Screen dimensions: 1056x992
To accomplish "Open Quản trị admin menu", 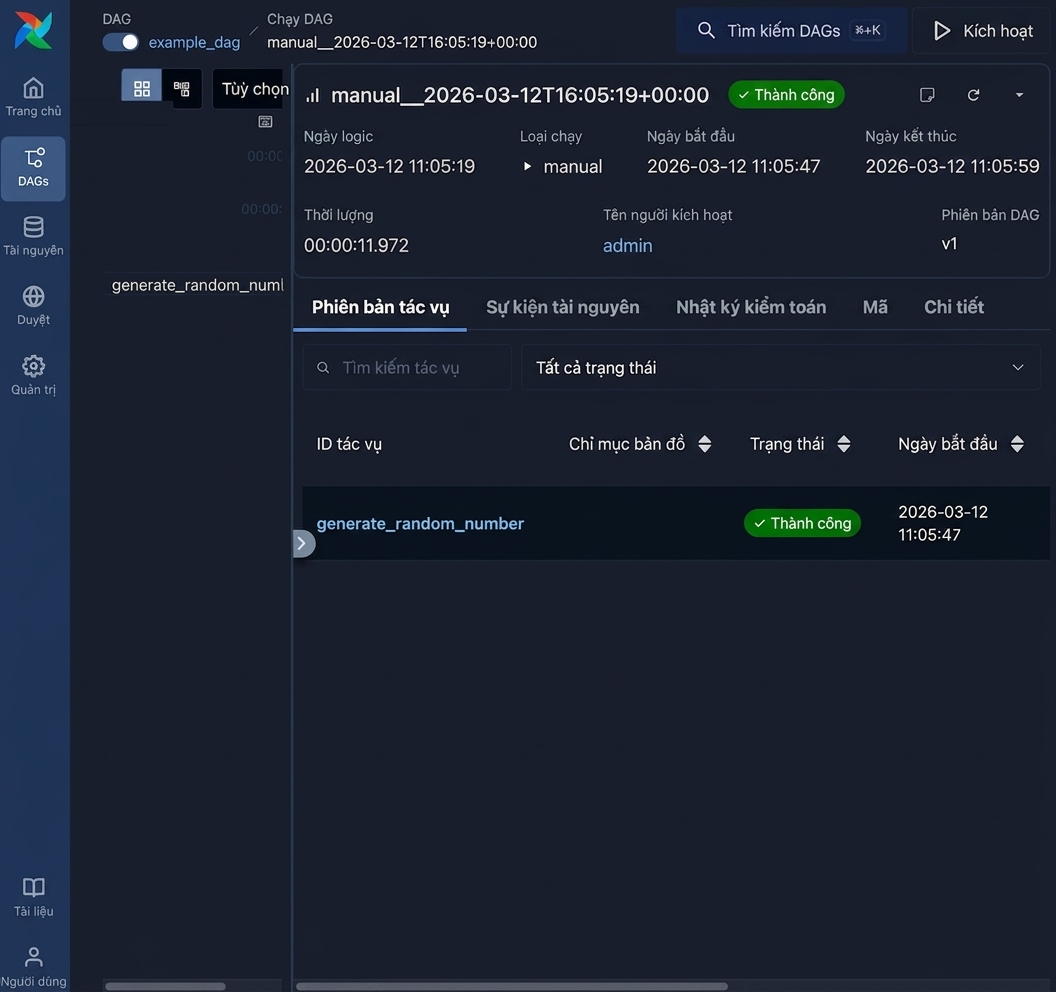I will coord(33,376).
